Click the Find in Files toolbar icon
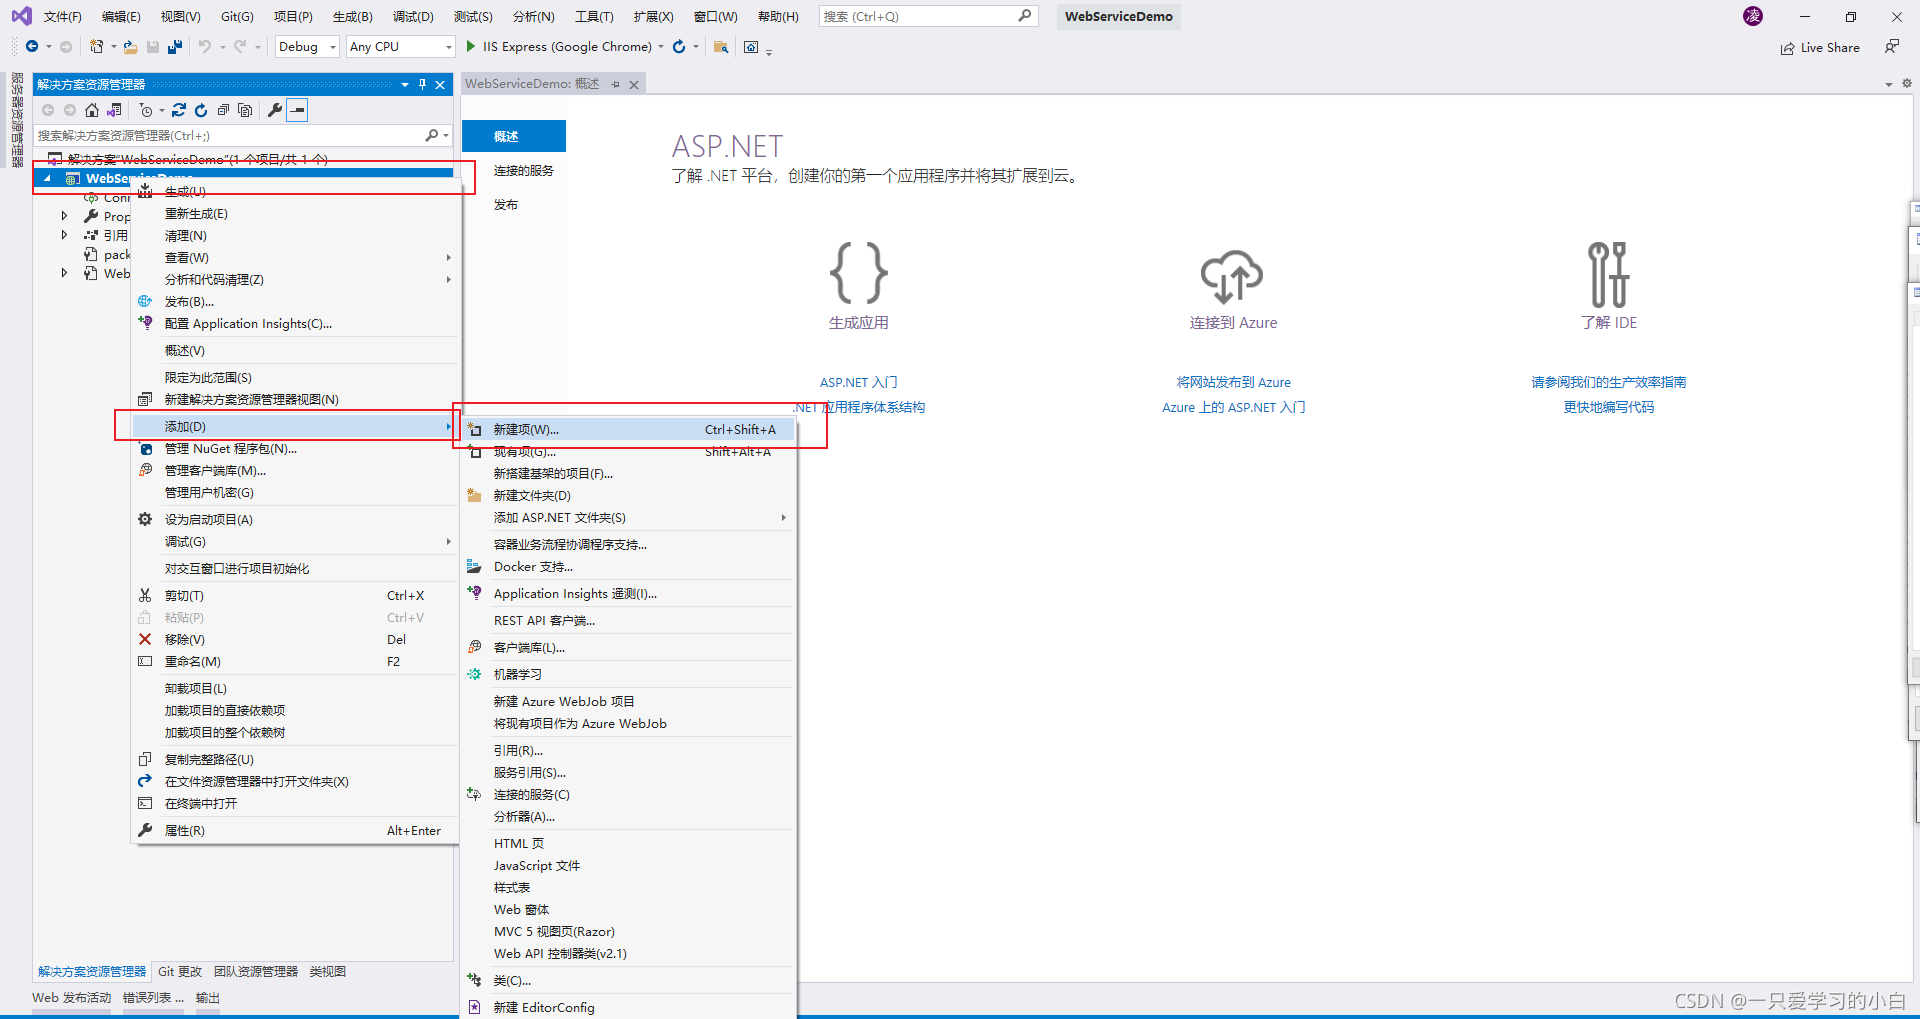 (x=720, y=47)
